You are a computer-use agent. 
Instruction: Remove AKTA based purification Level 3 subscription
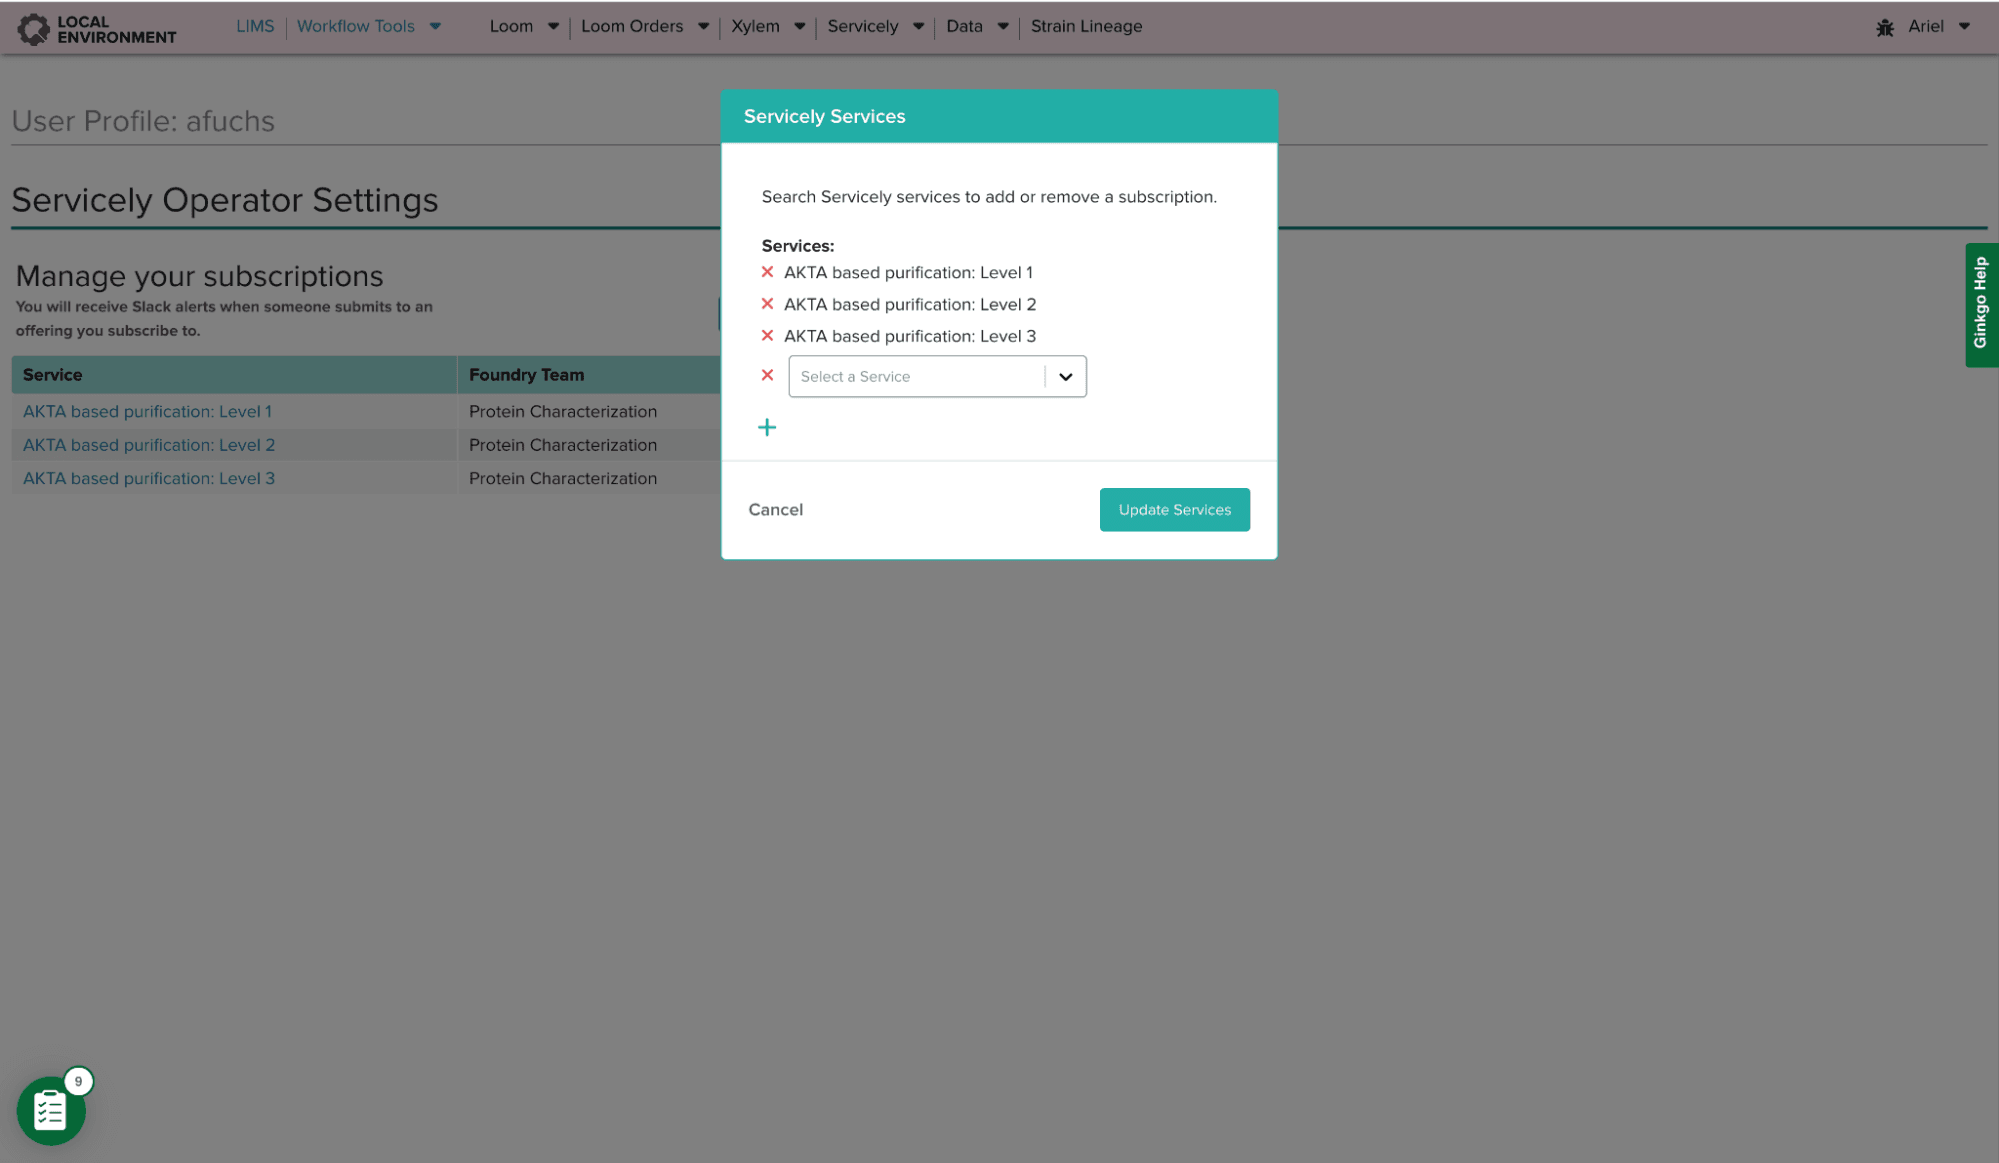767,336
